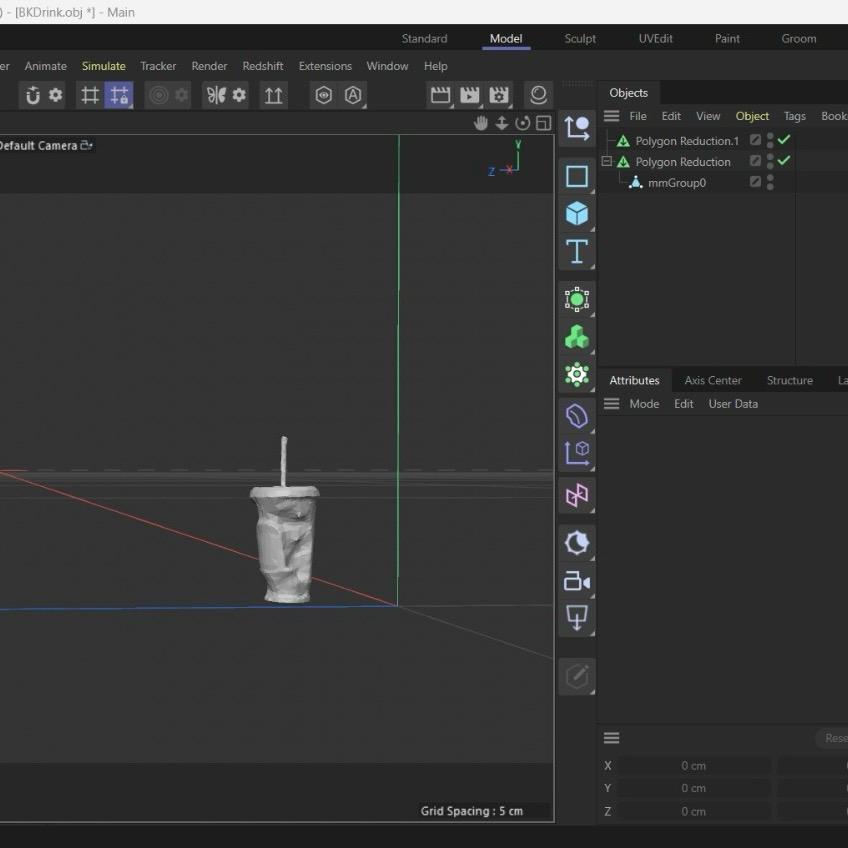848x848 pixels.
Task: Open the Fields icon in the left palette
Action: coord(576,299)
